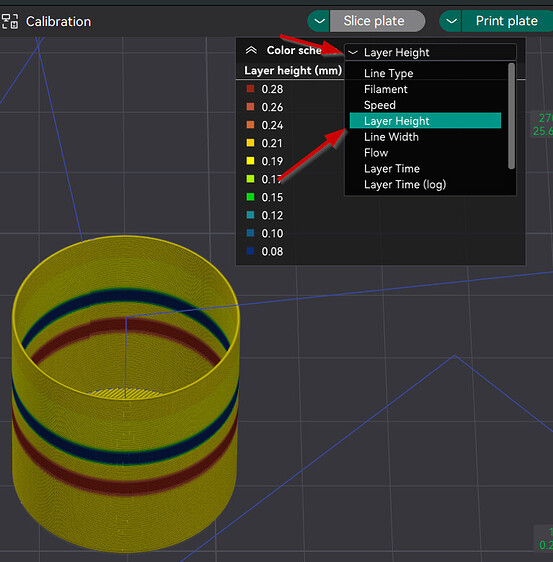Click the dropdown list scrollbar
553x562 pixels.
coord(511,116)
